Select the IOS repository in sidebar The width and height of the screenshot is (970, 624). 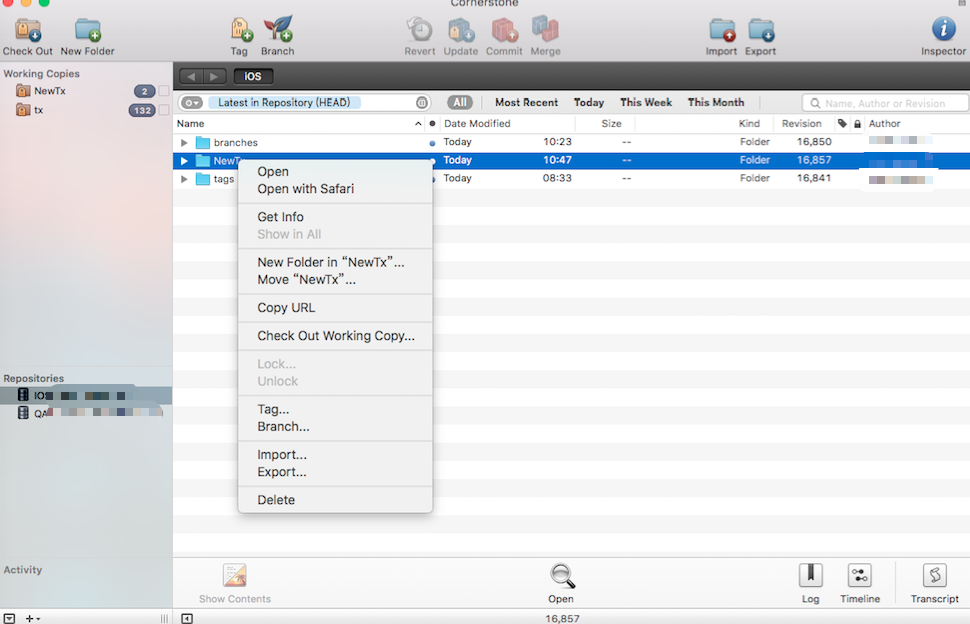click(86, 395)
